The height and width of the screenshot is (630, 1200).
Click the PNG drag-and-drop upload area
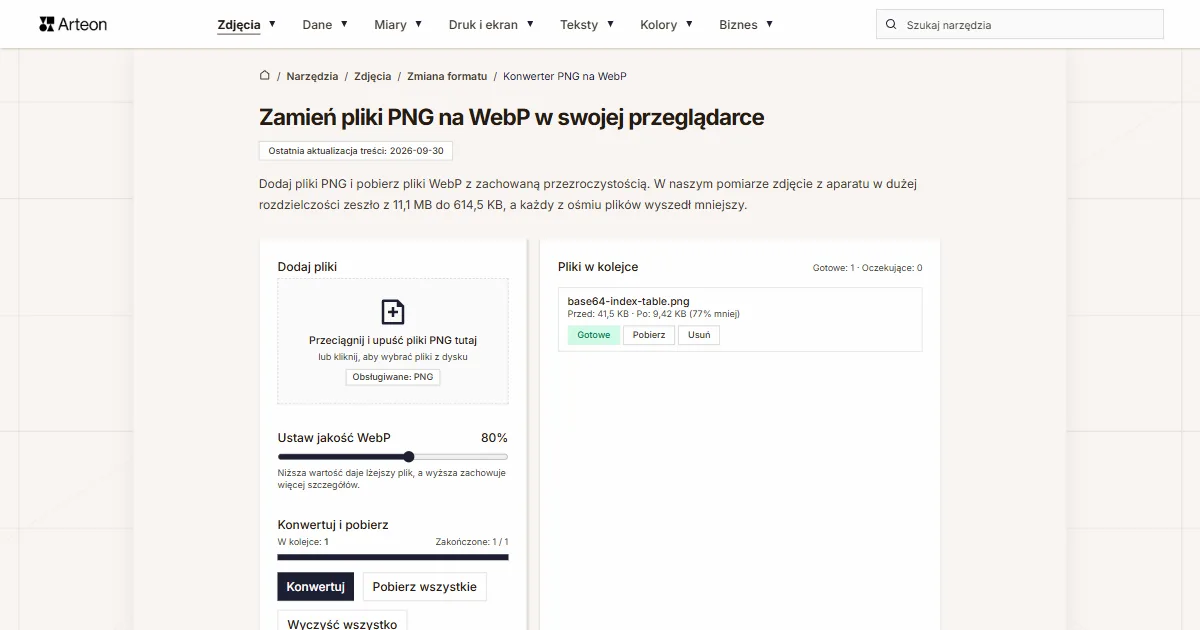[x=393, y=341]
